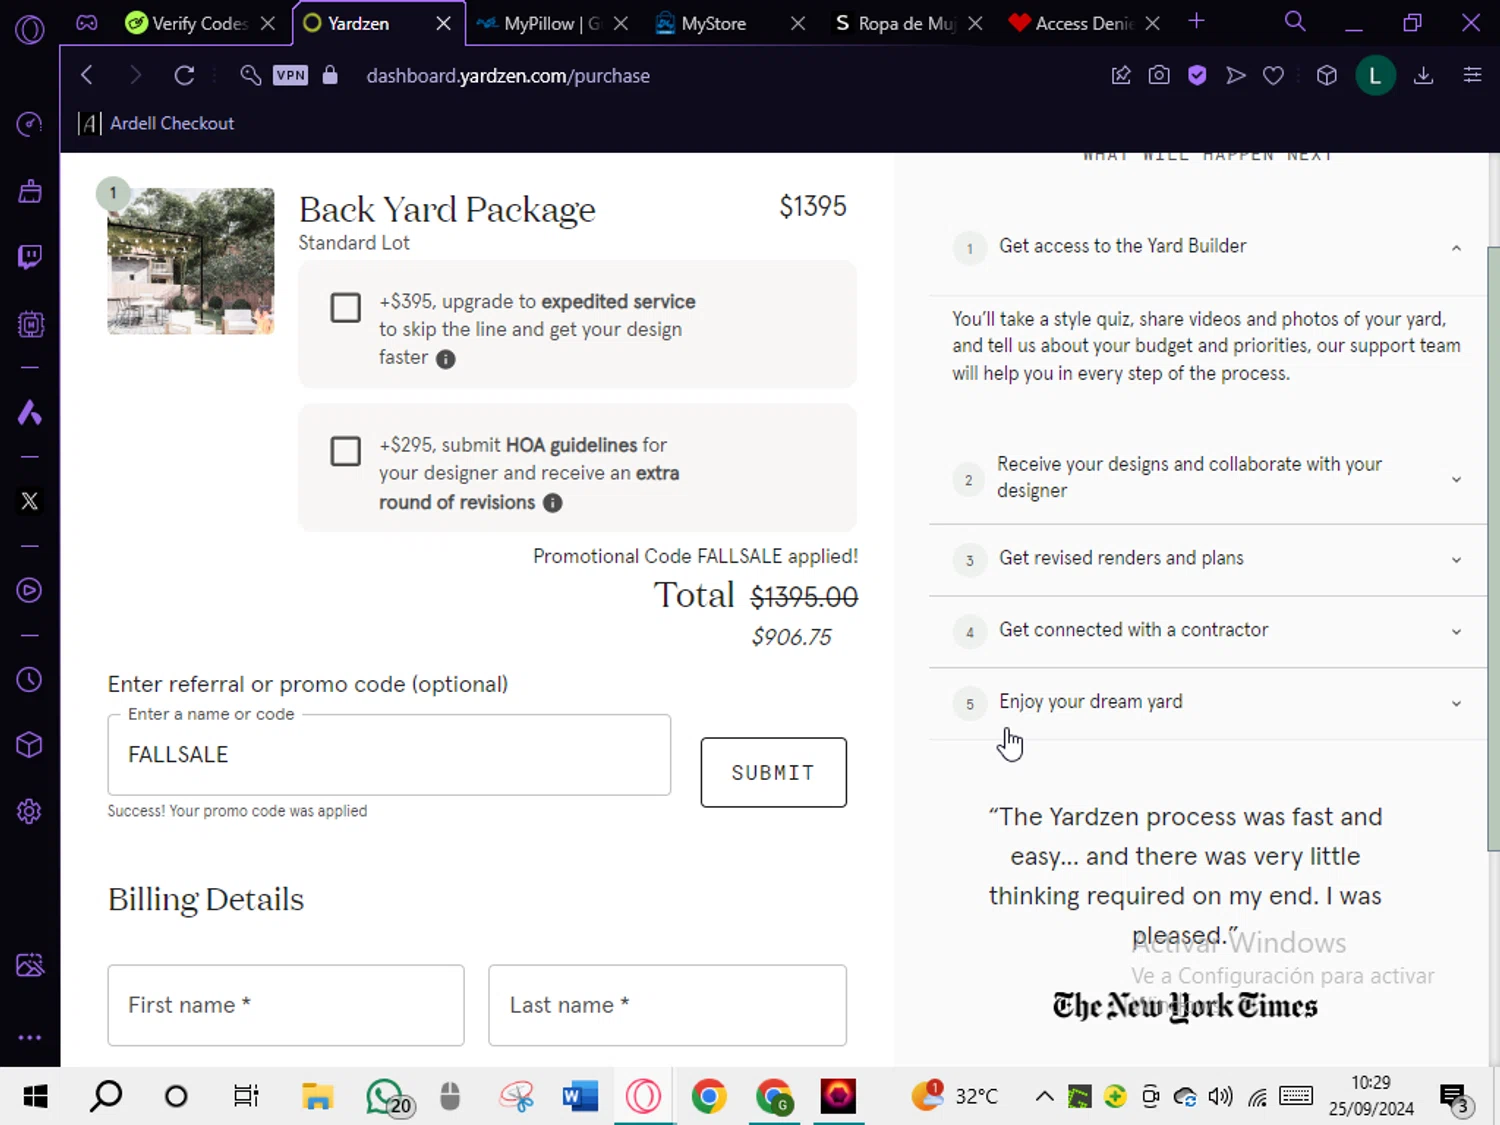Open the Ardell Checkout bookmark
This screenshot has width=1500, height=1125.
pos(157,123)
